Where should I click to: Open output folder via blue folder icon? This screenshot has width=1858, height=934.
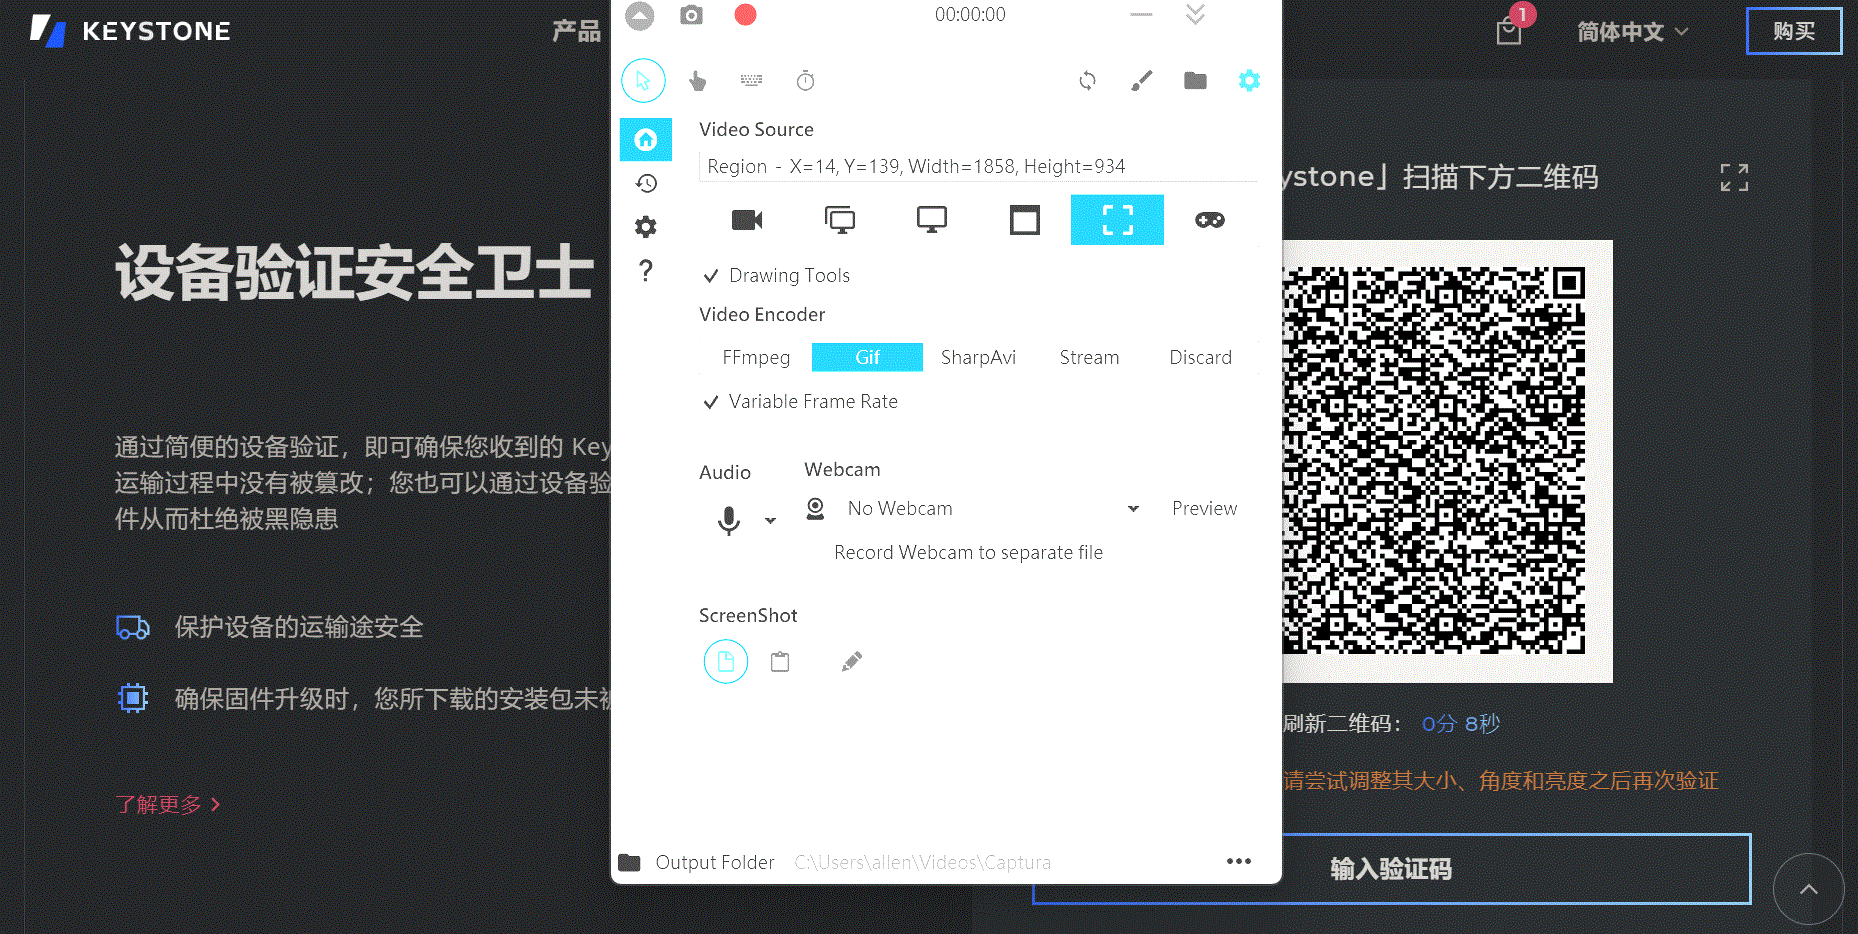tap(1196, 81)
